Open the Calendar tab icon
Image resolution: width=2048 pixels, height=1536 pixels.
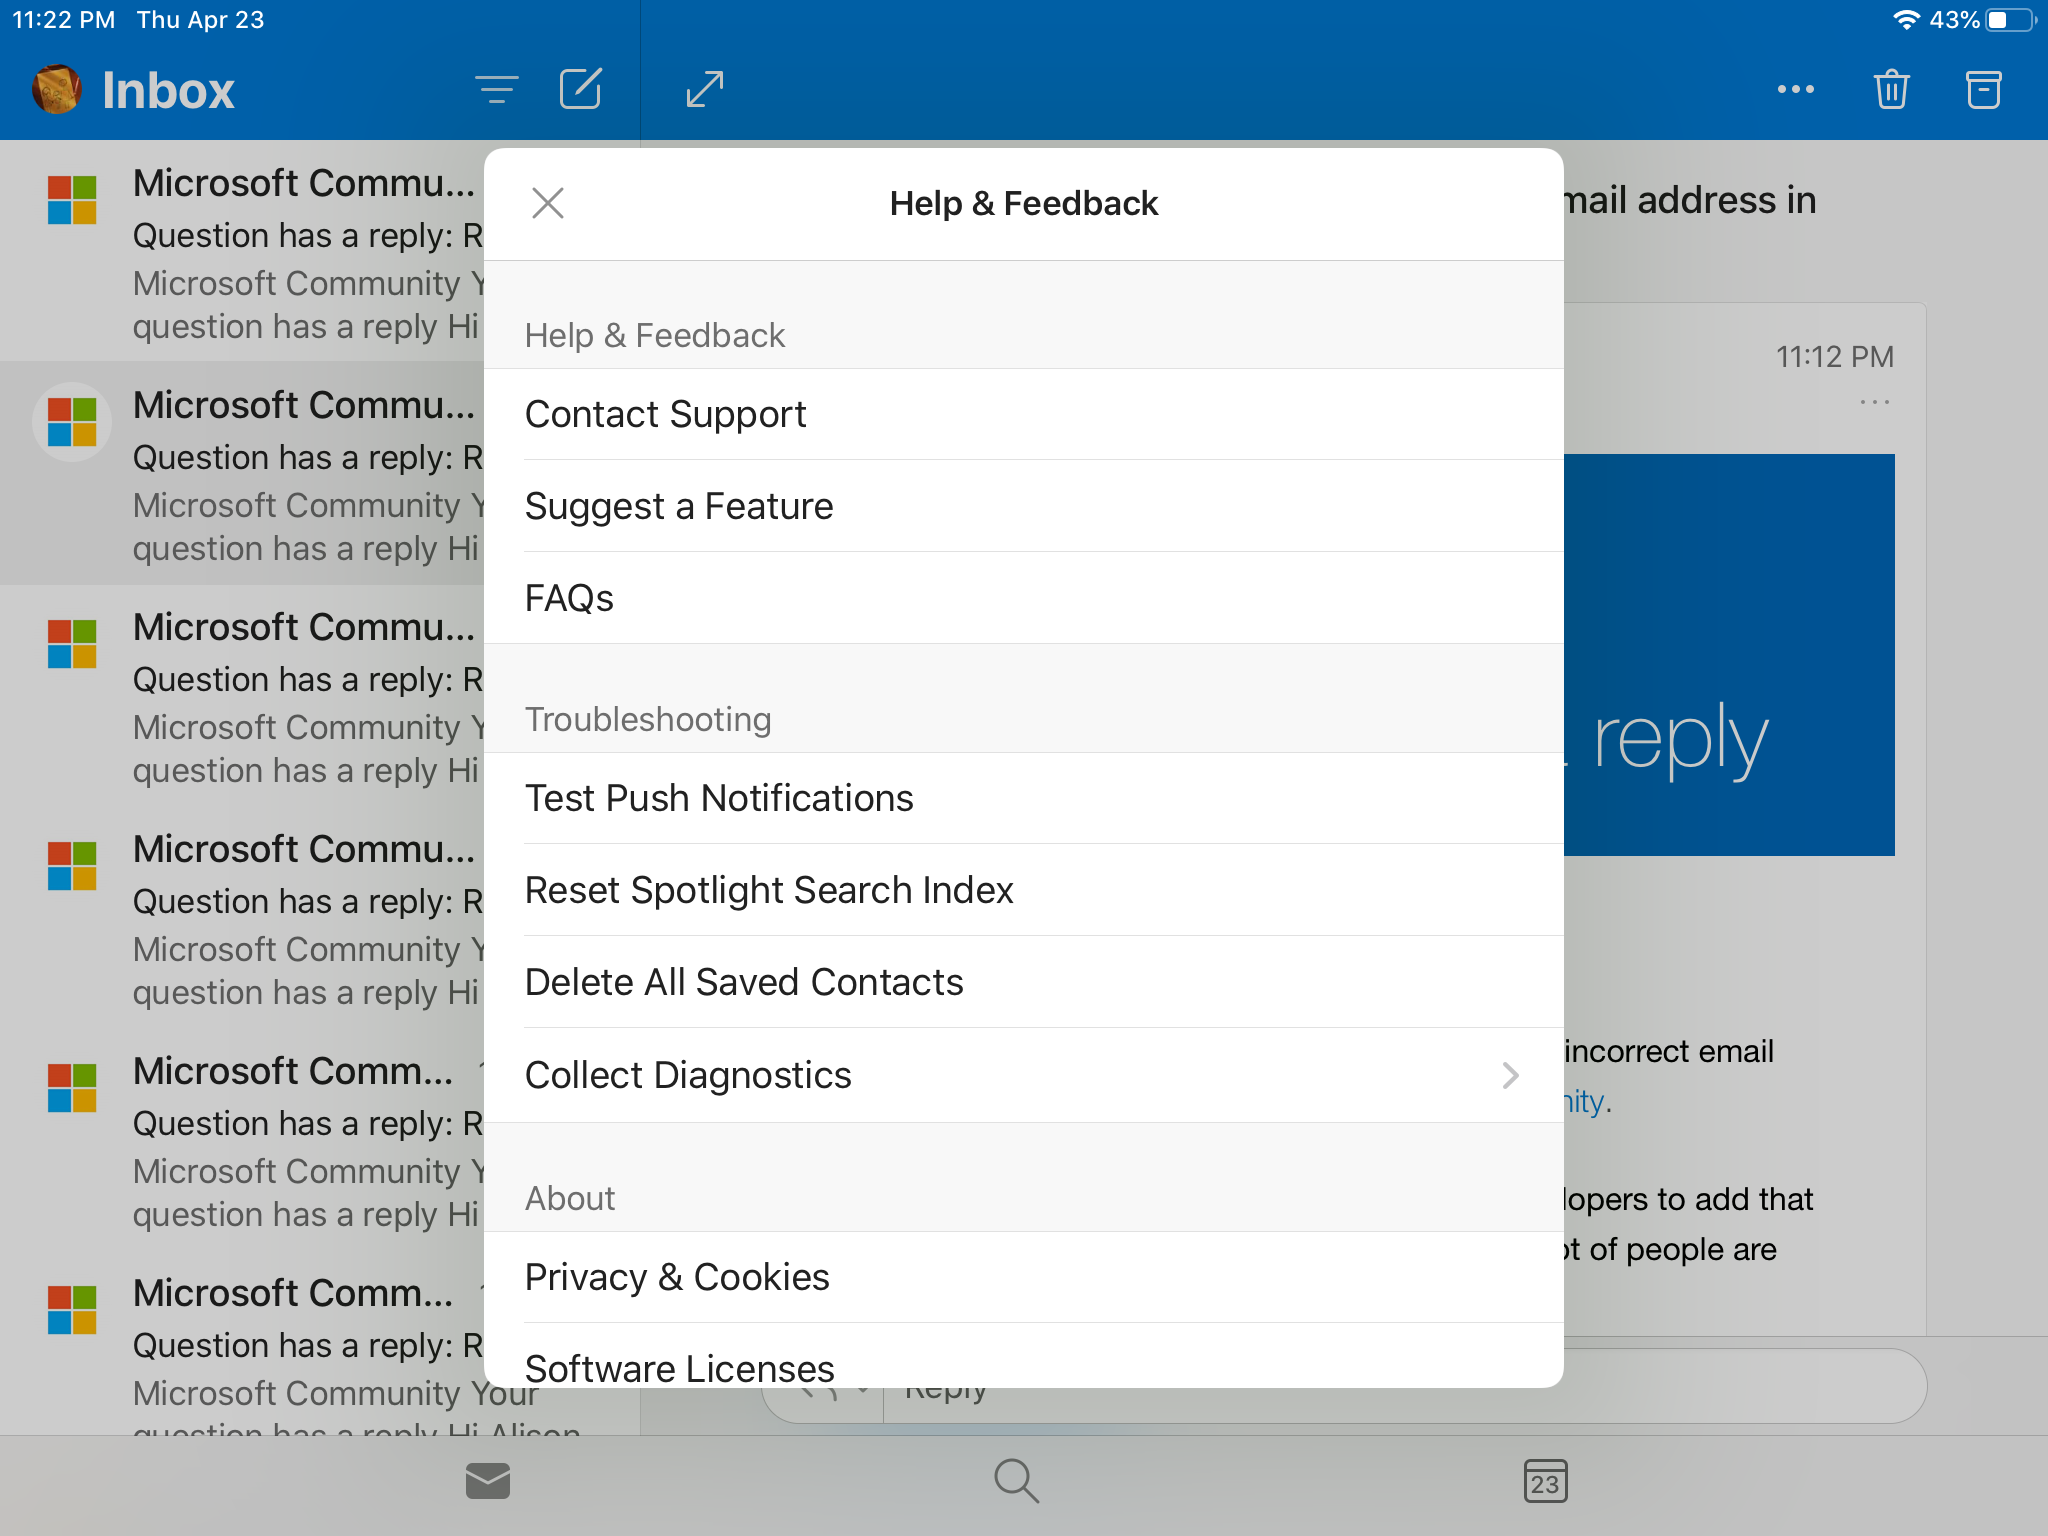pos(1545,1481)
